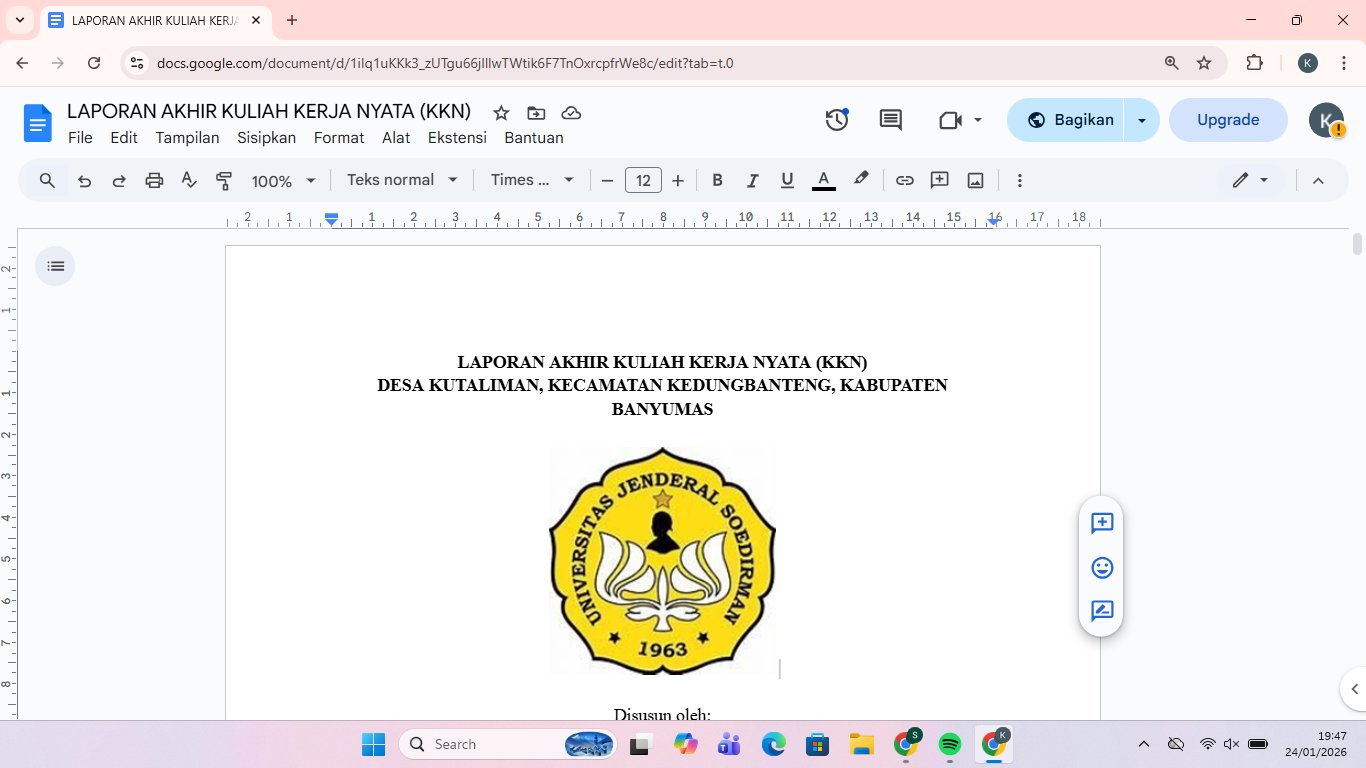Click the insert image icon
The image size is (1366, 768).
[x=975, y=181]
